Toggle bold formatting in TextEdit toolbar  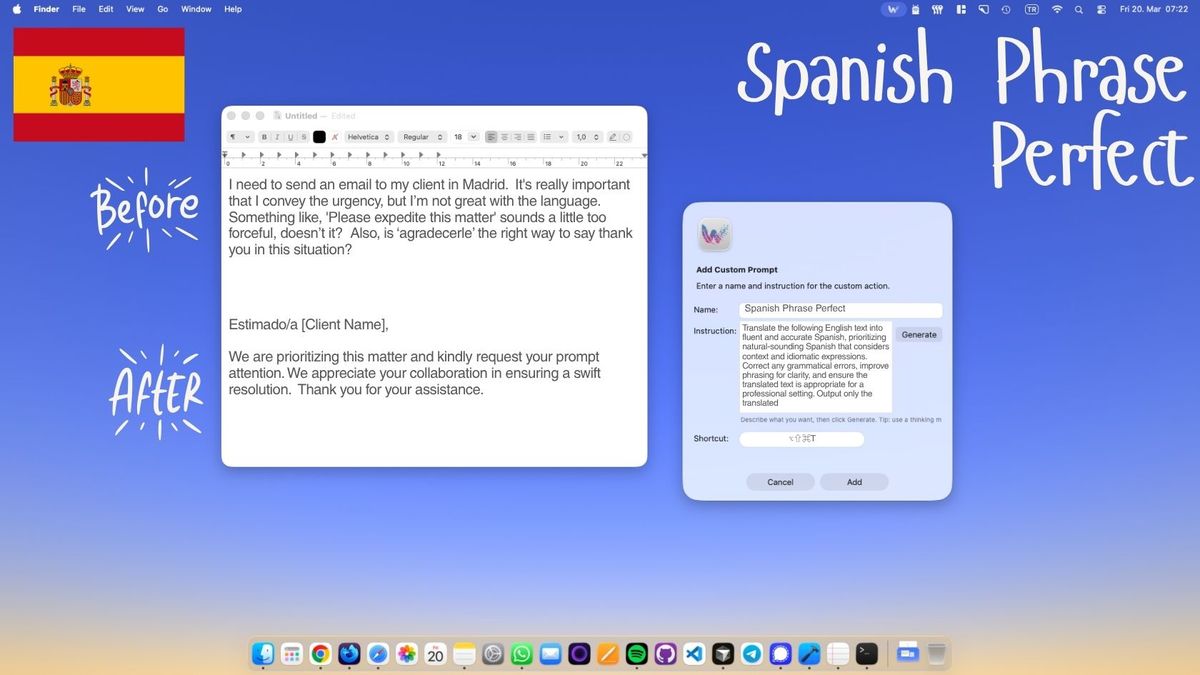(265, 137)
